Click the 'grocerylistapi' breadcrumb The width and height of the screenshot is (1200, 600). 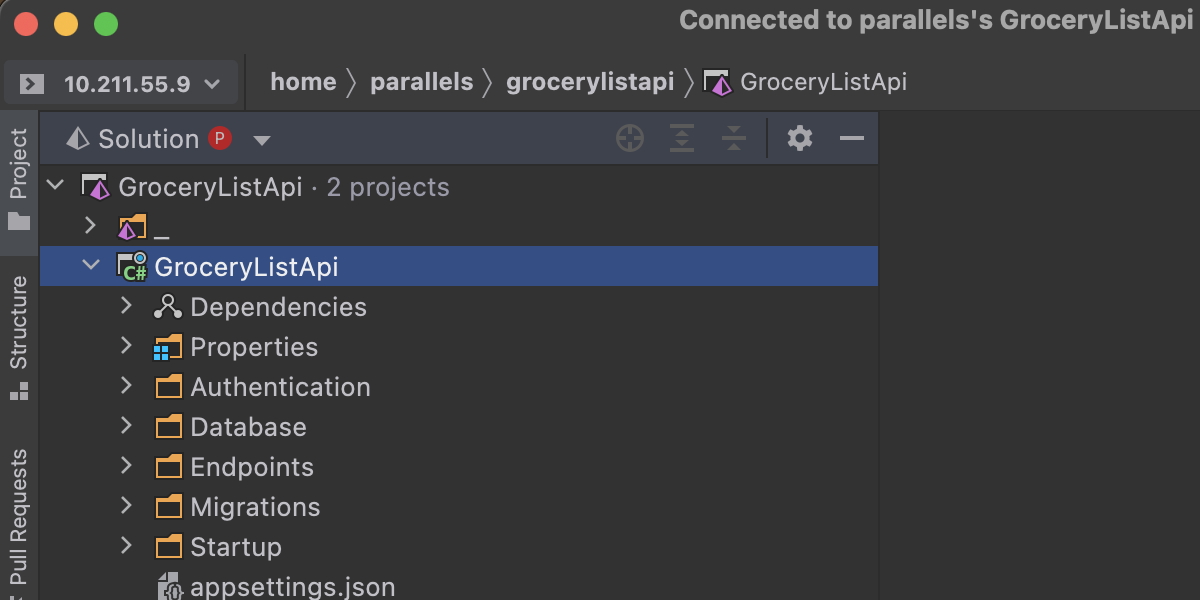tap(590, 82)
